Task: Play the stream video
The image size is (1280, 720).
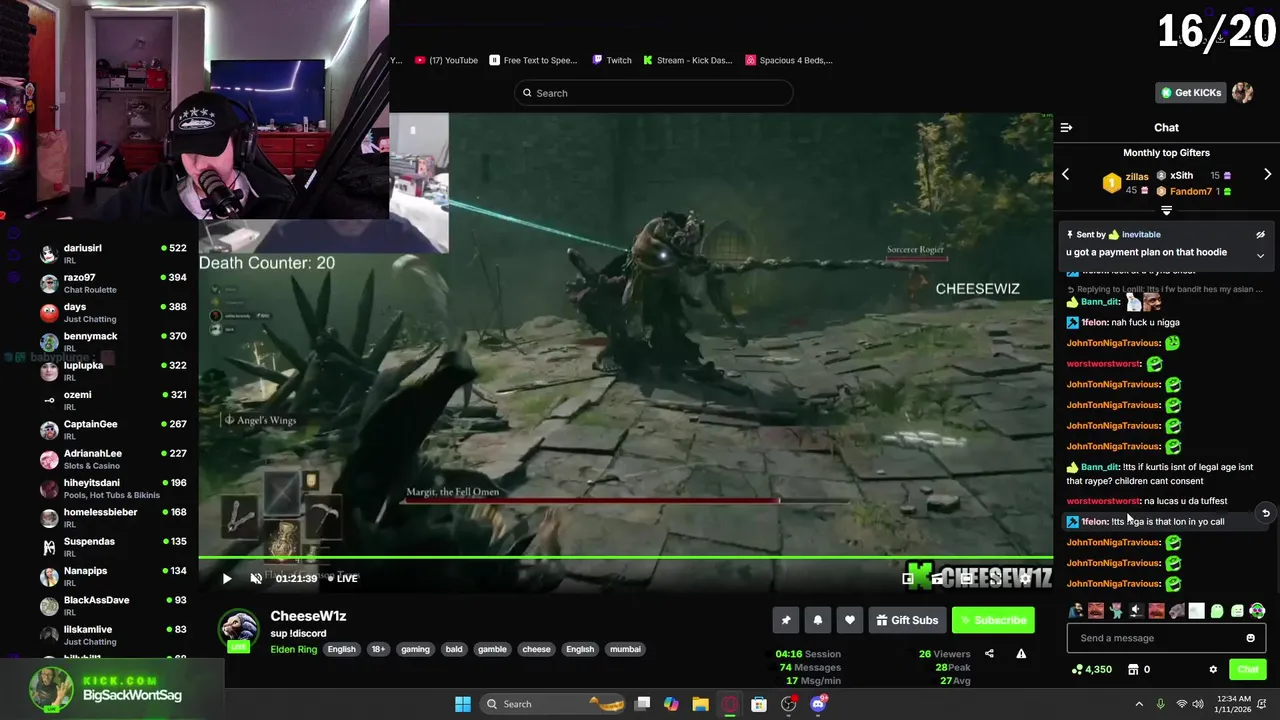Action: 227,578
